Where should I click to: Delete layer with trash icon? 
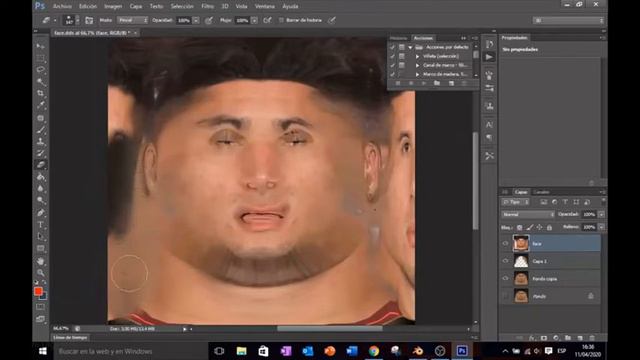pos(592,338)
